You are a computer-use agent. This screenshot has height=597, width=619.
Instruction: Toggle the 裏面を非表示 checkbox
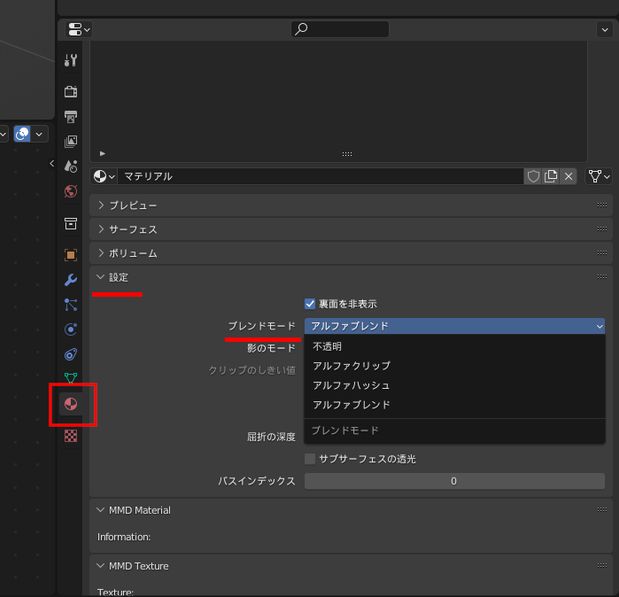[x=310, y=303]
